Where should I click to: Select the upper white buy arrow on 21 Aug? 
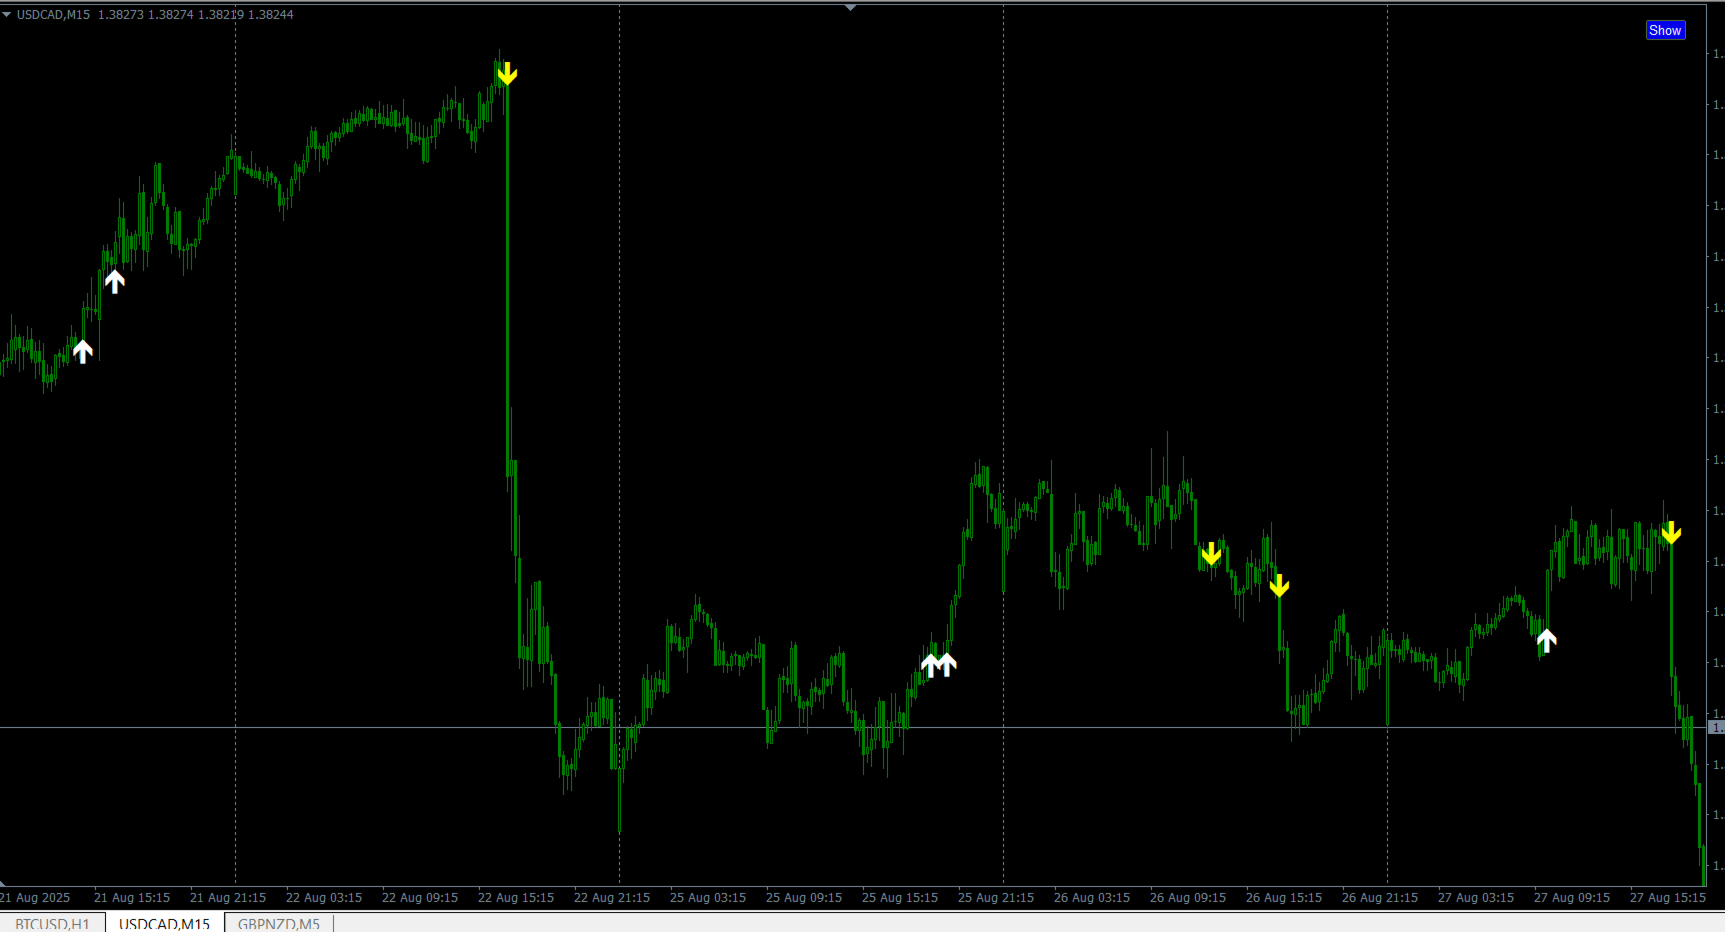tap(115, 281)
